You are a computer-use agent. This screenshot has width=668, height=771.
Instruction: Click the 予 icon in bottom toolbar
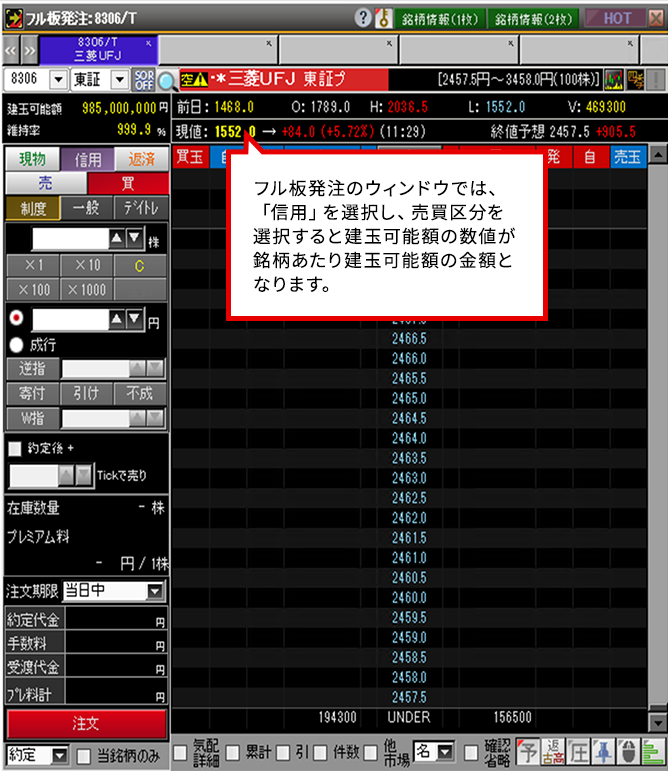(x=528, y=751)
